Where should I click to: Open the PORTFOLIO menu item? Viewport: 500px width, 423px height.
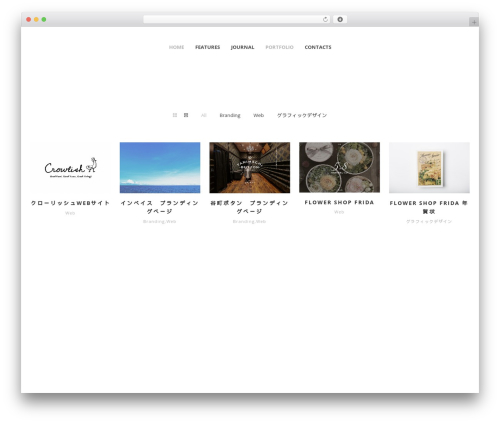pos(279,47)
